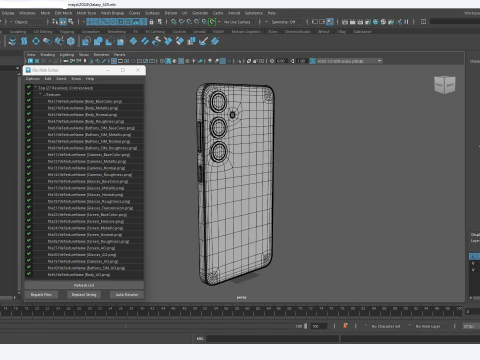The image size is (480, 360).
Task: Toggle the viewport grid display icon
Action: [114, 61]
